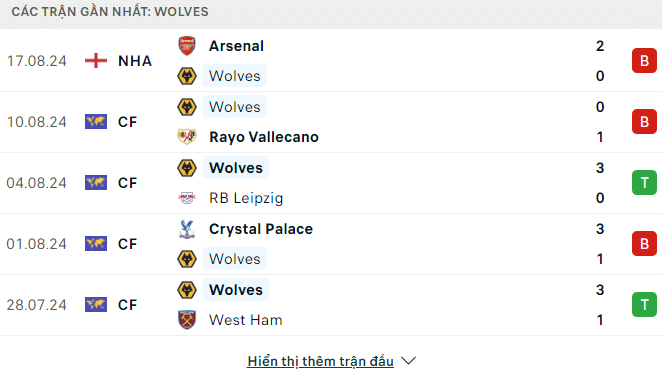Select the Crystal Palace team name

tap(261, 229)
